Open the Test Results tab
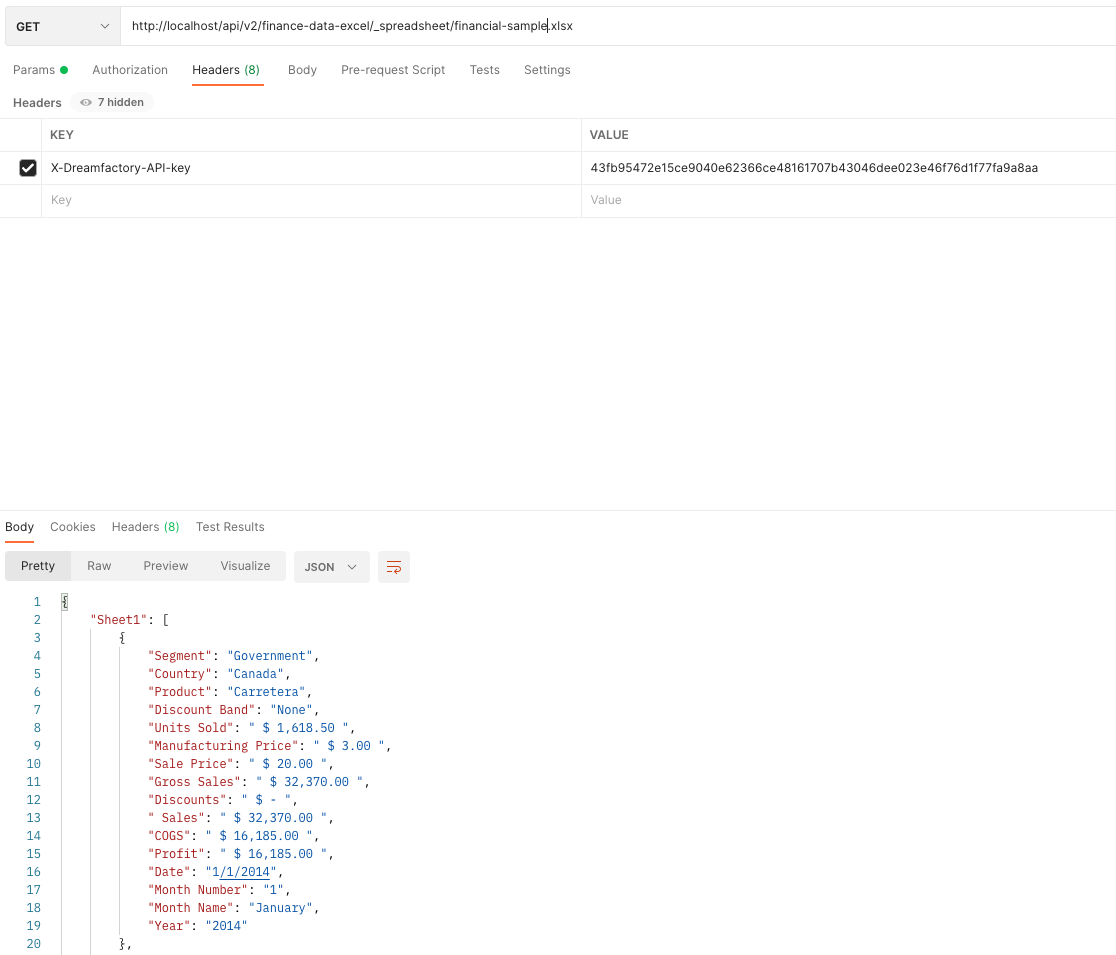 pos(232,526)
